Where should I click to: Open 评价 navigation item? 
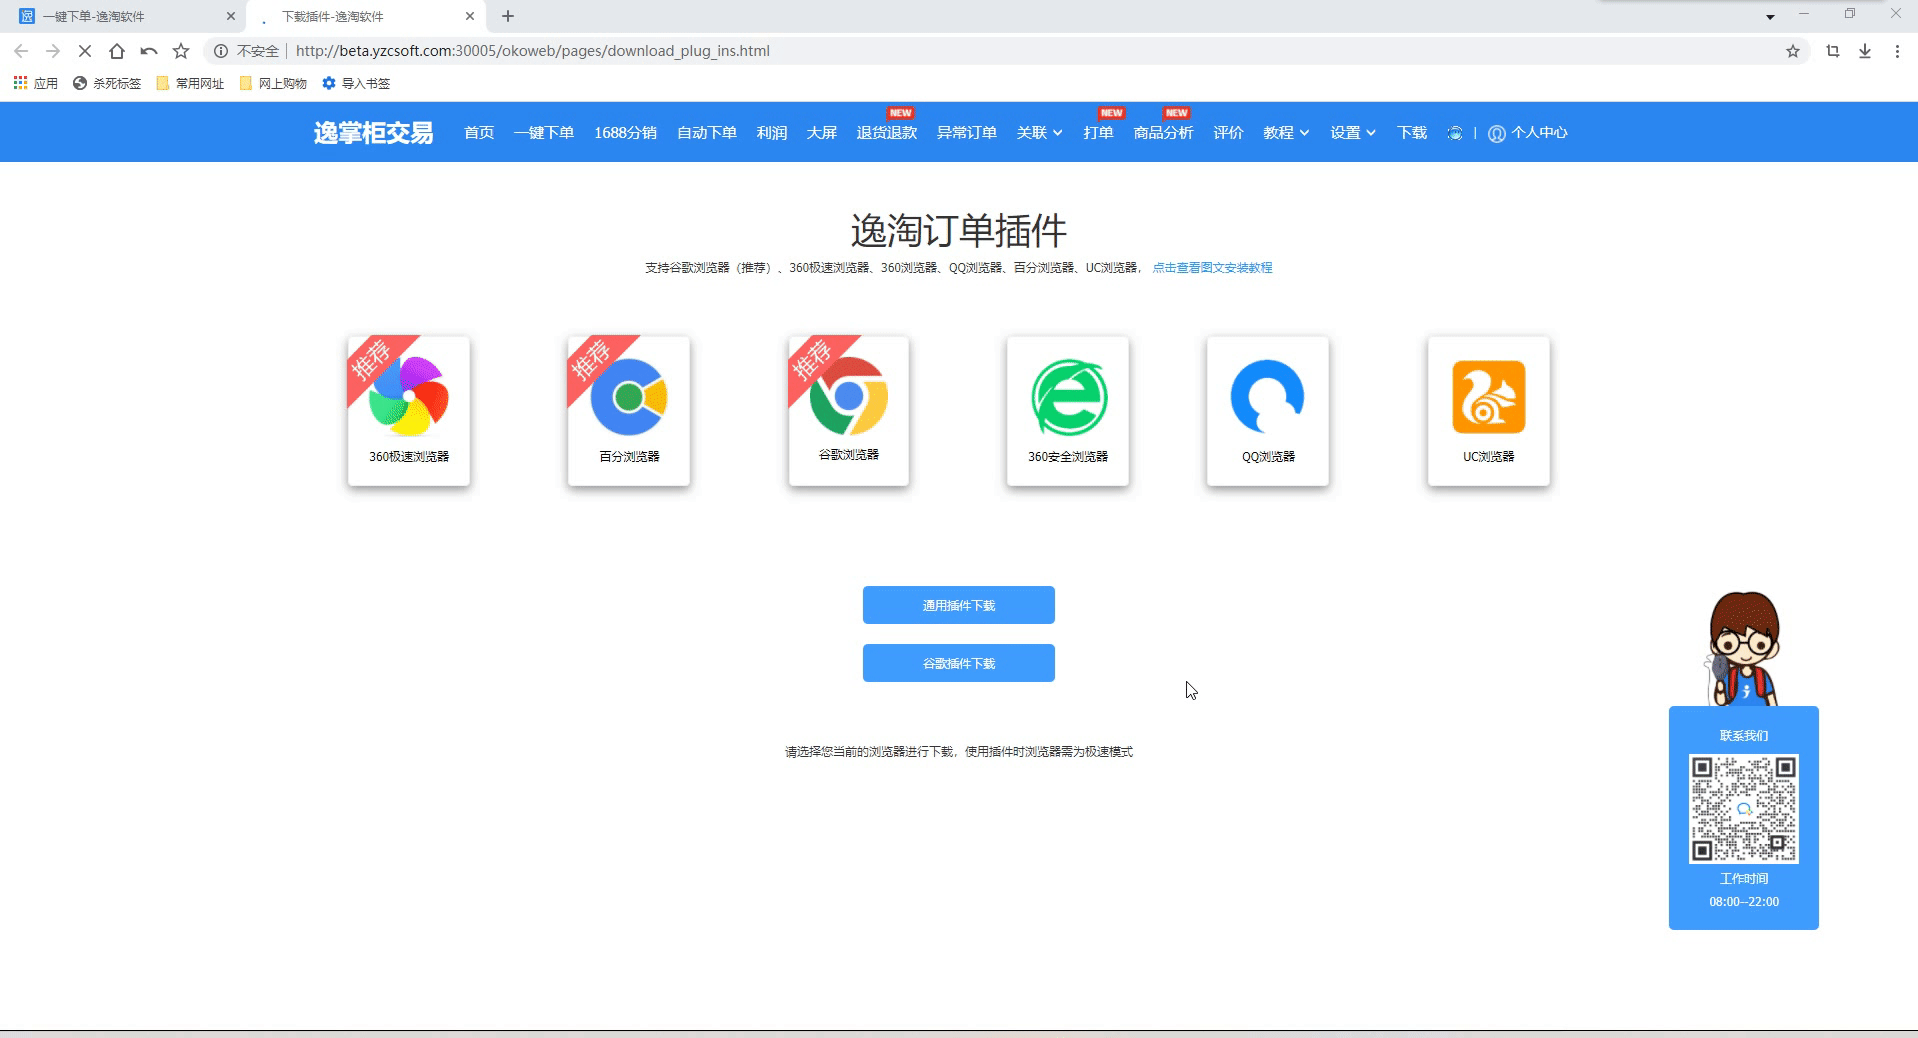1228,133
